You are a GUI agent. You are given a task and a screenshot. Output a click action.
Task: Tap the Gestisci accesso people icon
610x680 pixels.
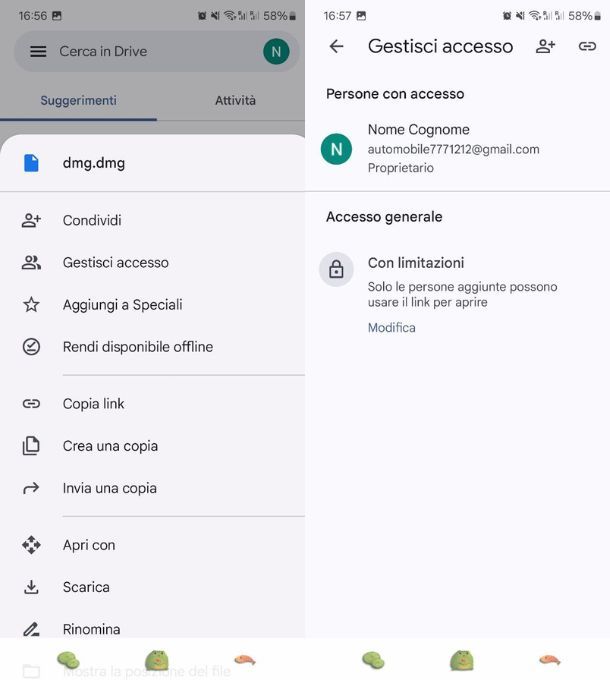click(x=31, y=262)
